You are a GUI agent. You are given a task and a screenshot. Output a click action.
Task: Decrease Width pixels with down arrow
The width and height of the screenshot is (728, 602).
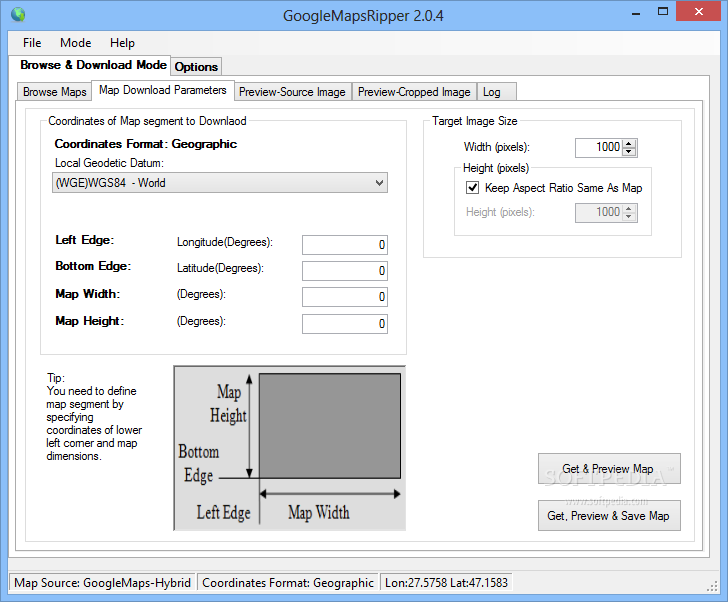(x=629, y=152)
